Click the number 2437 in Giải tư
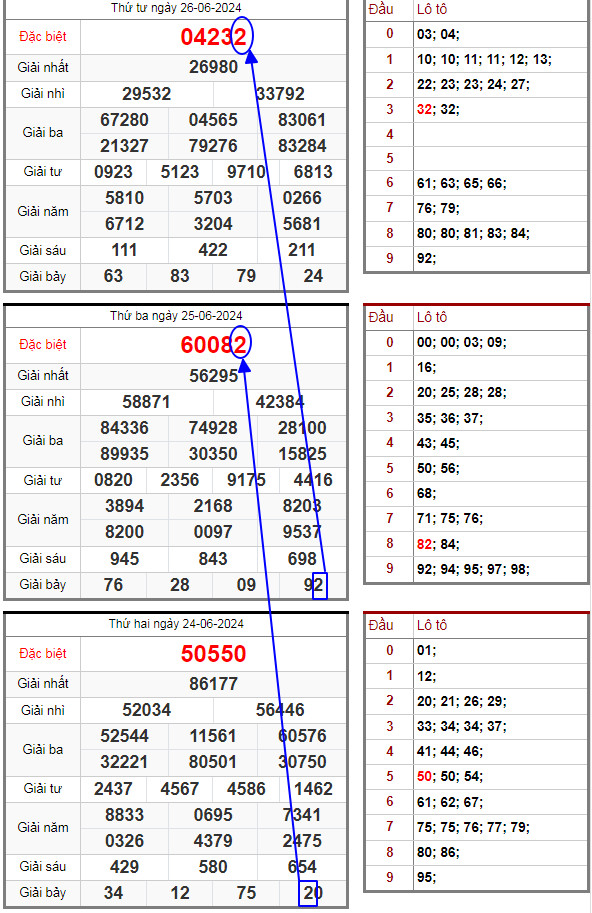The height and width of the screenshot is (913, 592). pos(113,789)
